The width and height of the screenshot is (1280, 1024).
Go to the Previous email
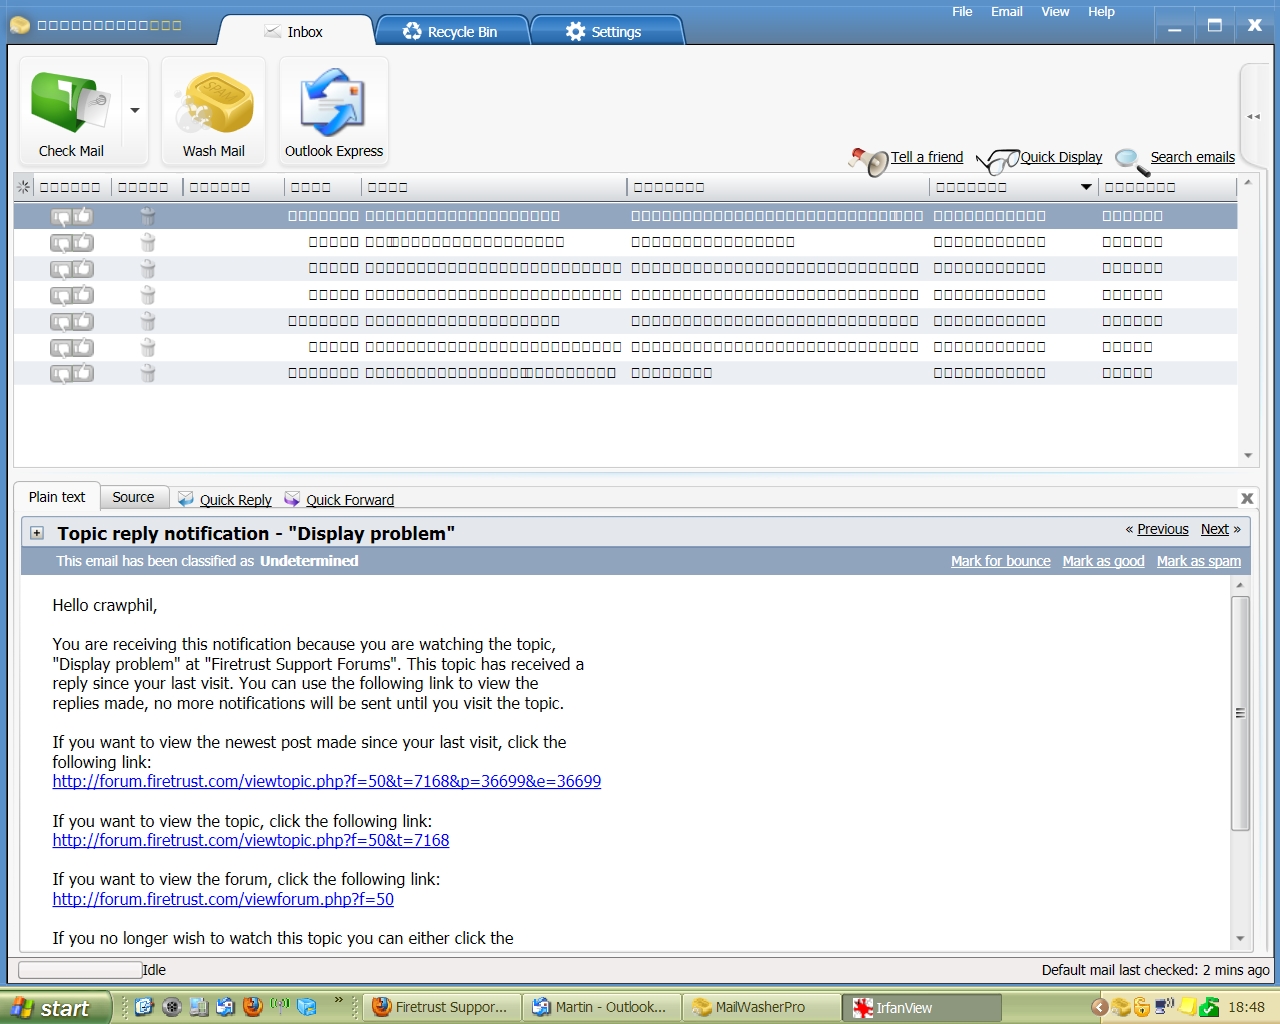click(x=1162, y=529)
